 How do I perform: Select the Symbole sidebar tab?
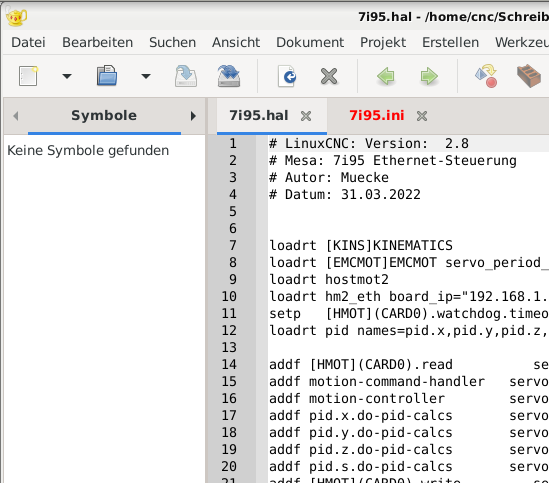[x=104, y=116]
